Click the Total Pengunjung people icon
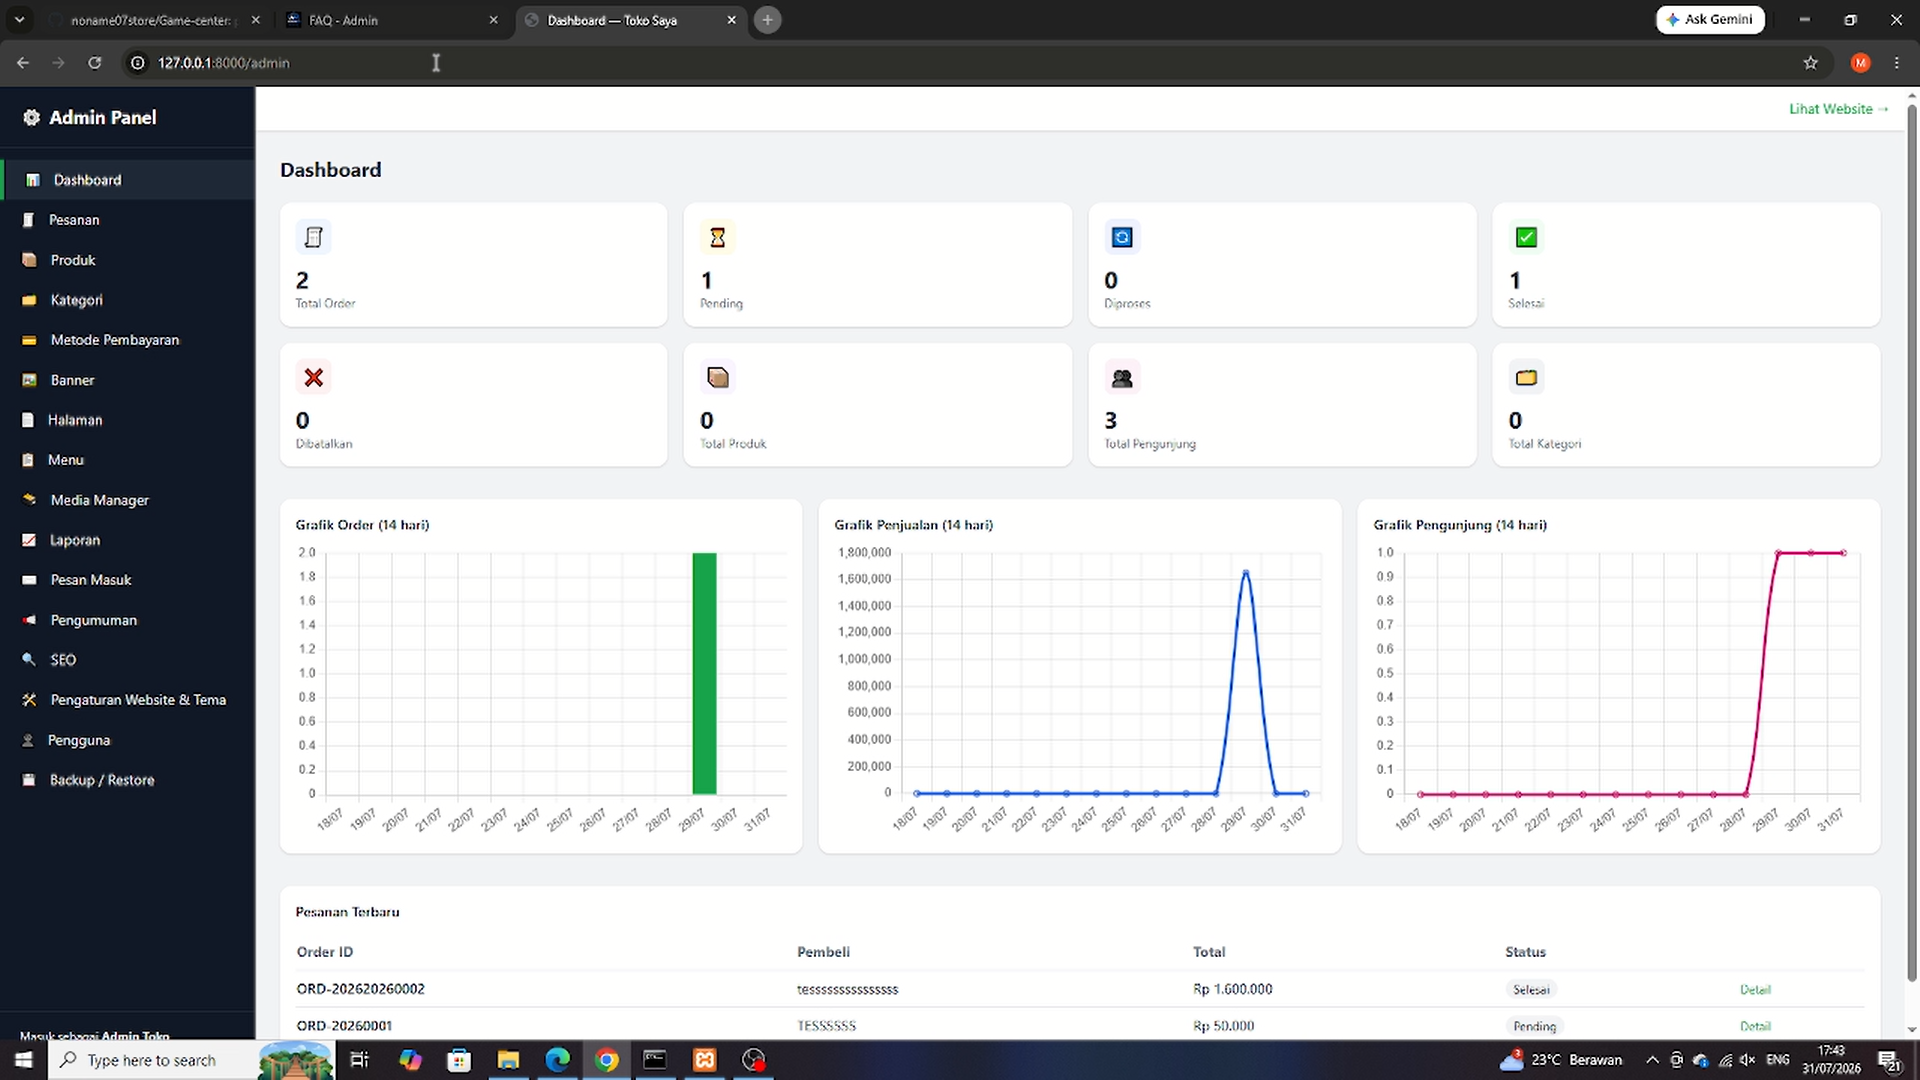Viewport: 1920px width, 1080px height. pyautogui.click(x=1122, y=377)
